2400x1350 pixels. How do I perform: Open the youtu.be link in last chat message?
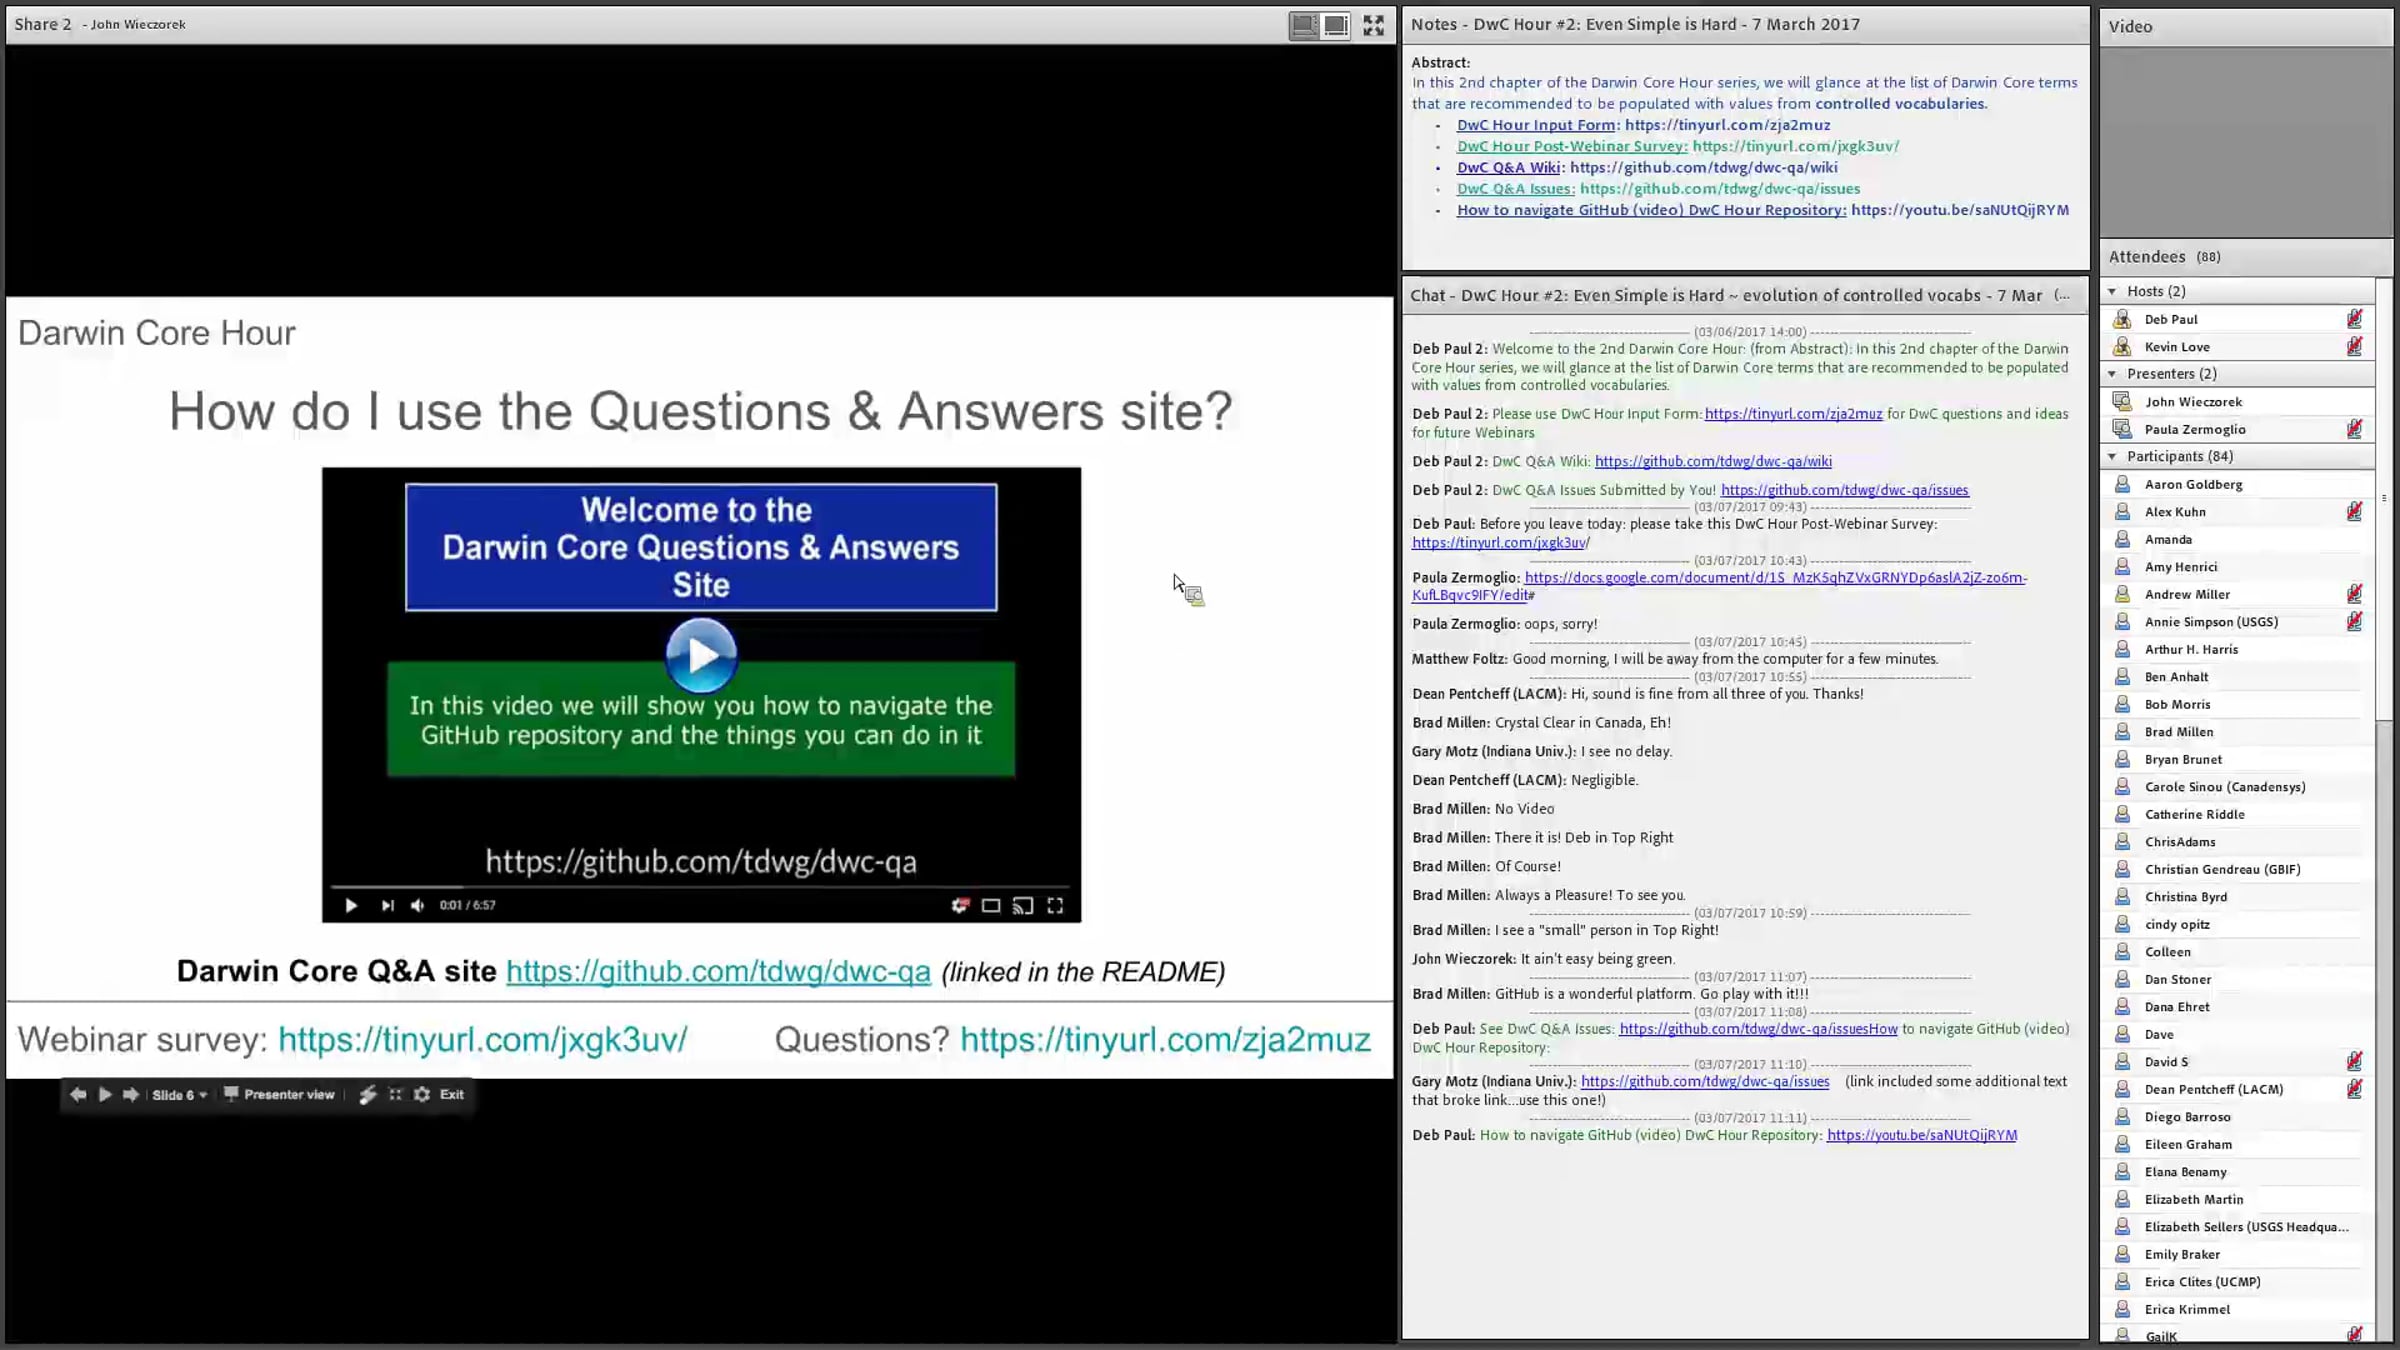coord(1921,1135)
